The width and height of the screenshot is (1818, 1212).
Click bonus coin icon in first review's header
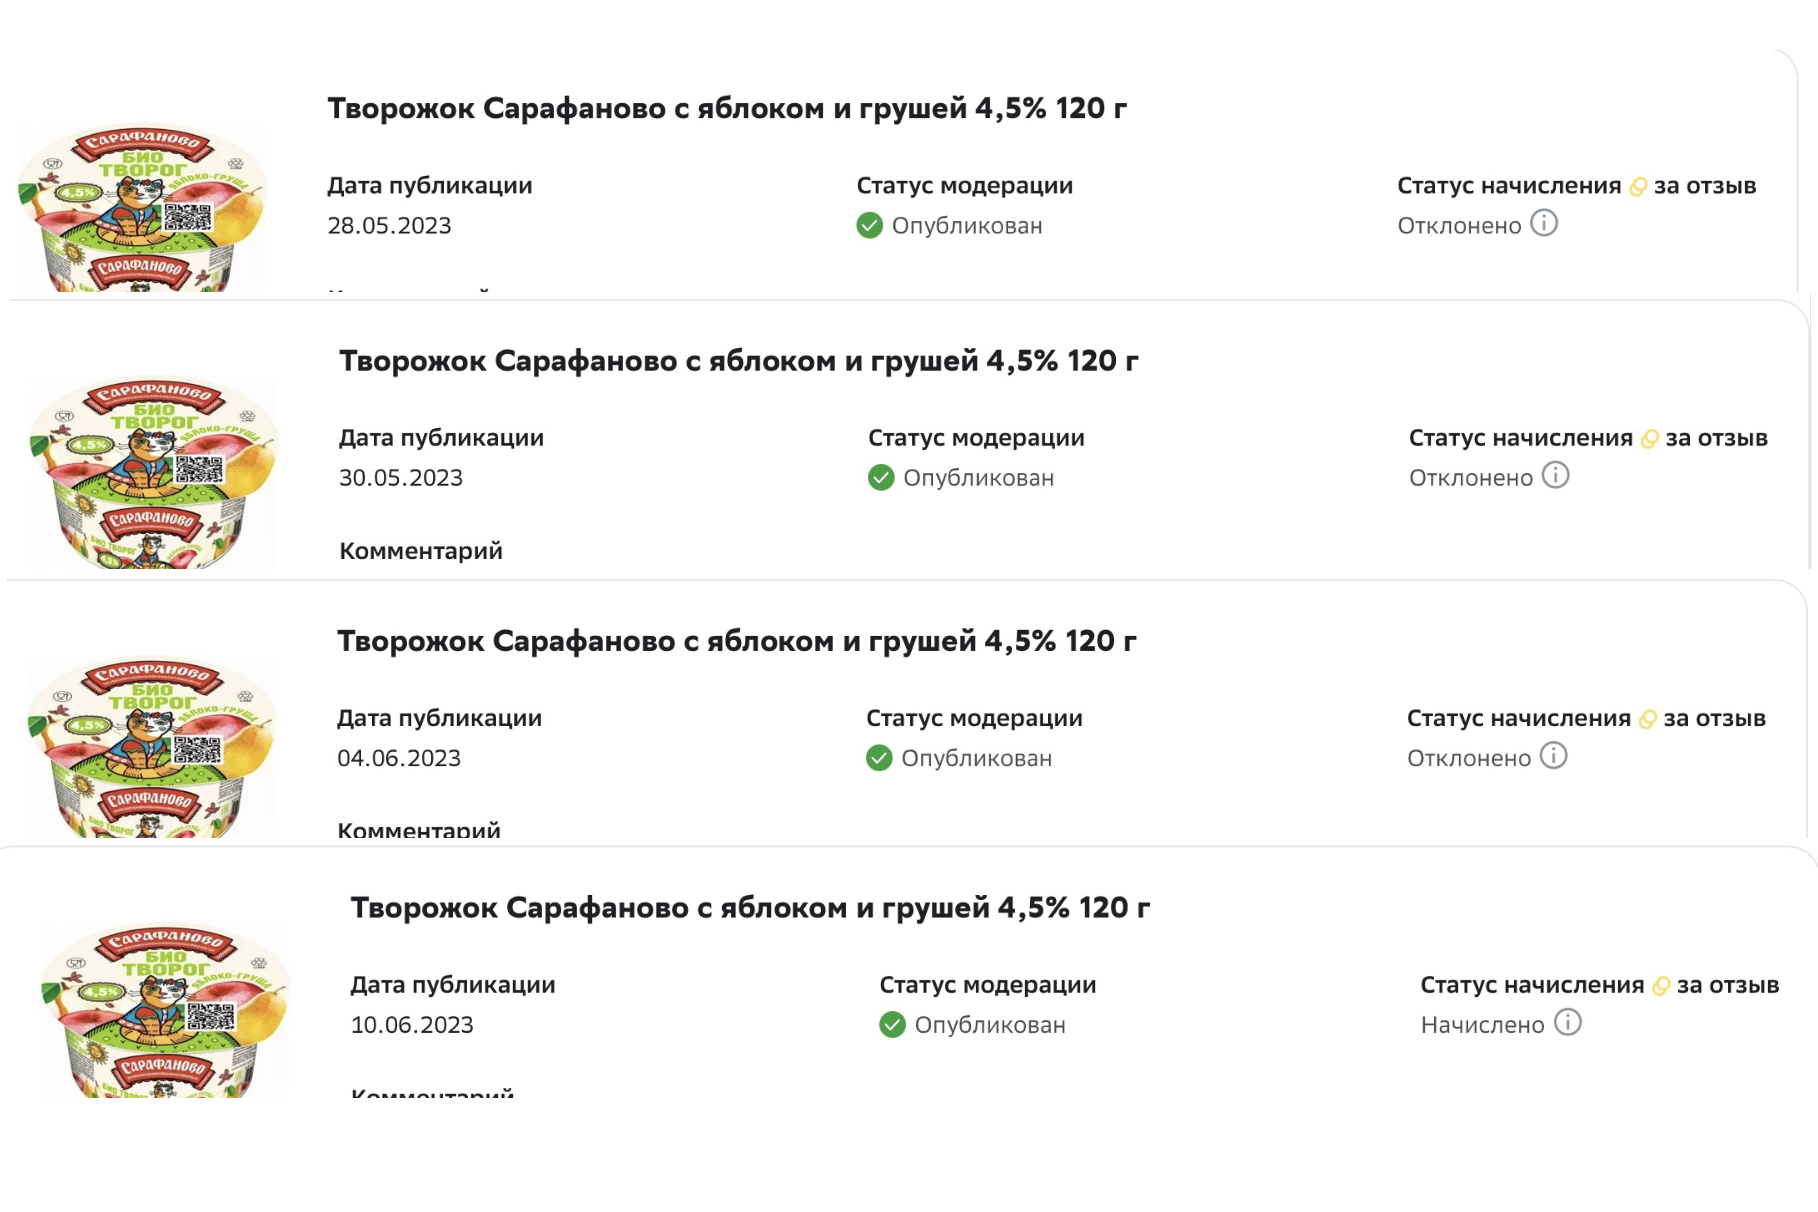1638,187
